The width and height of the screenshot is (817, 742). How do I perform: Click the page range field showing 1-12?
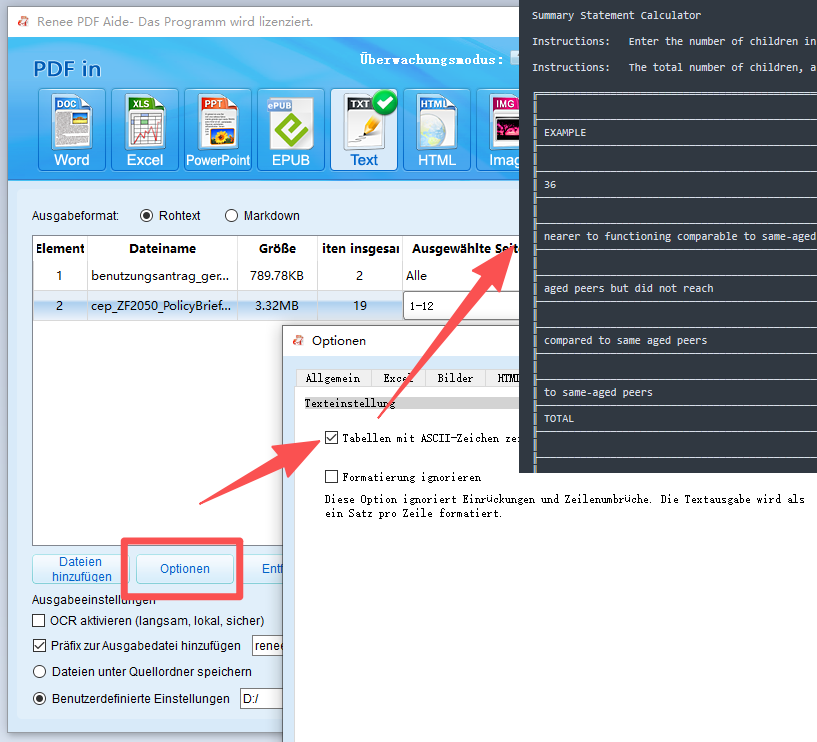460,306
